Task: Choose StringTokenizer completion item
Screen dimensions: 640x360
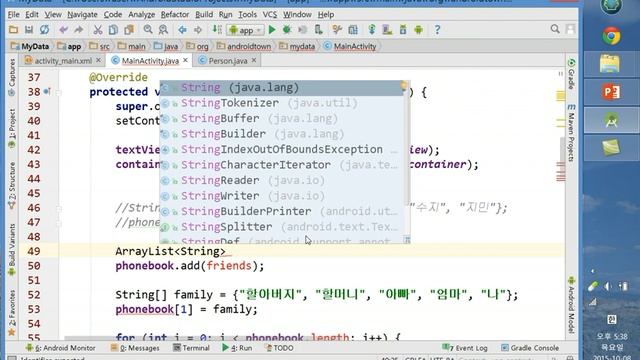Action: point(282,103)
